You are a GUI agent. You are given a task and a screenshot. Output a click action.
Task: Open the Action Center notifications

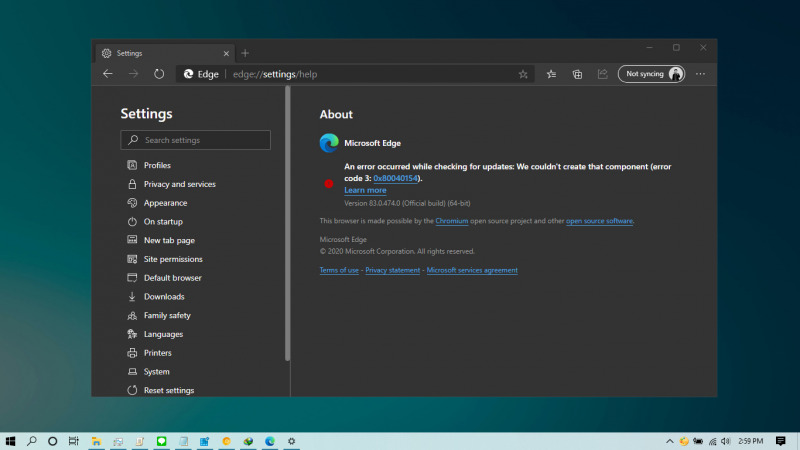(781, 441)
